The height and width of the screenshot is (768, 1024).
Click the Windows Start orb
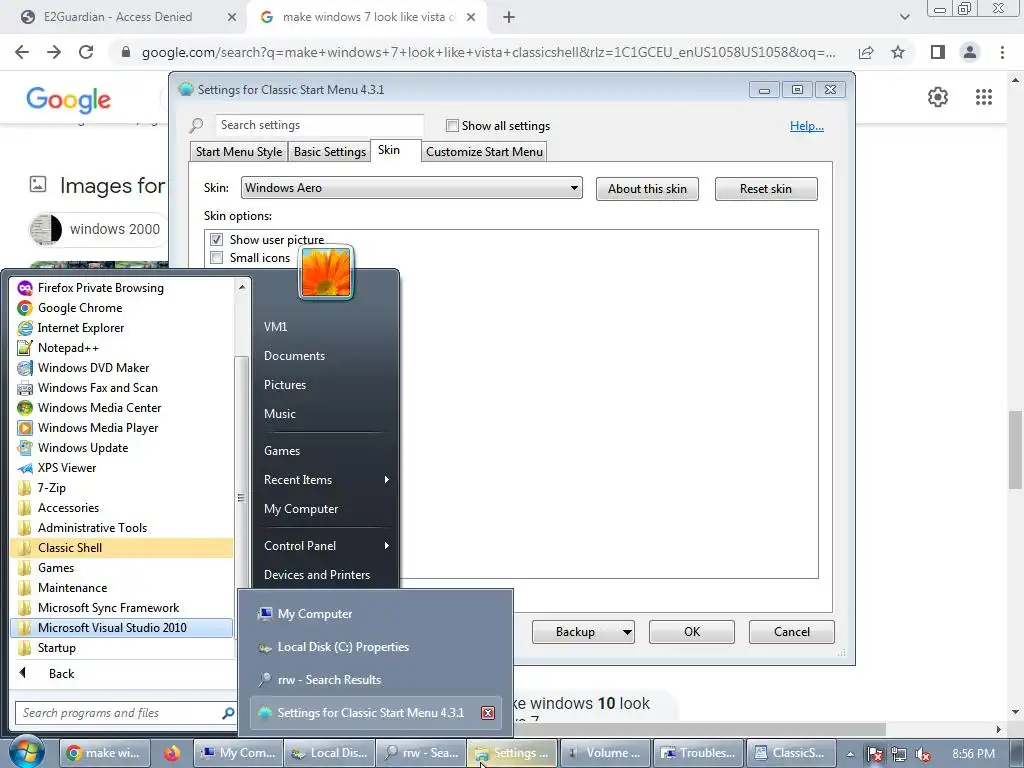click(26, 752)
